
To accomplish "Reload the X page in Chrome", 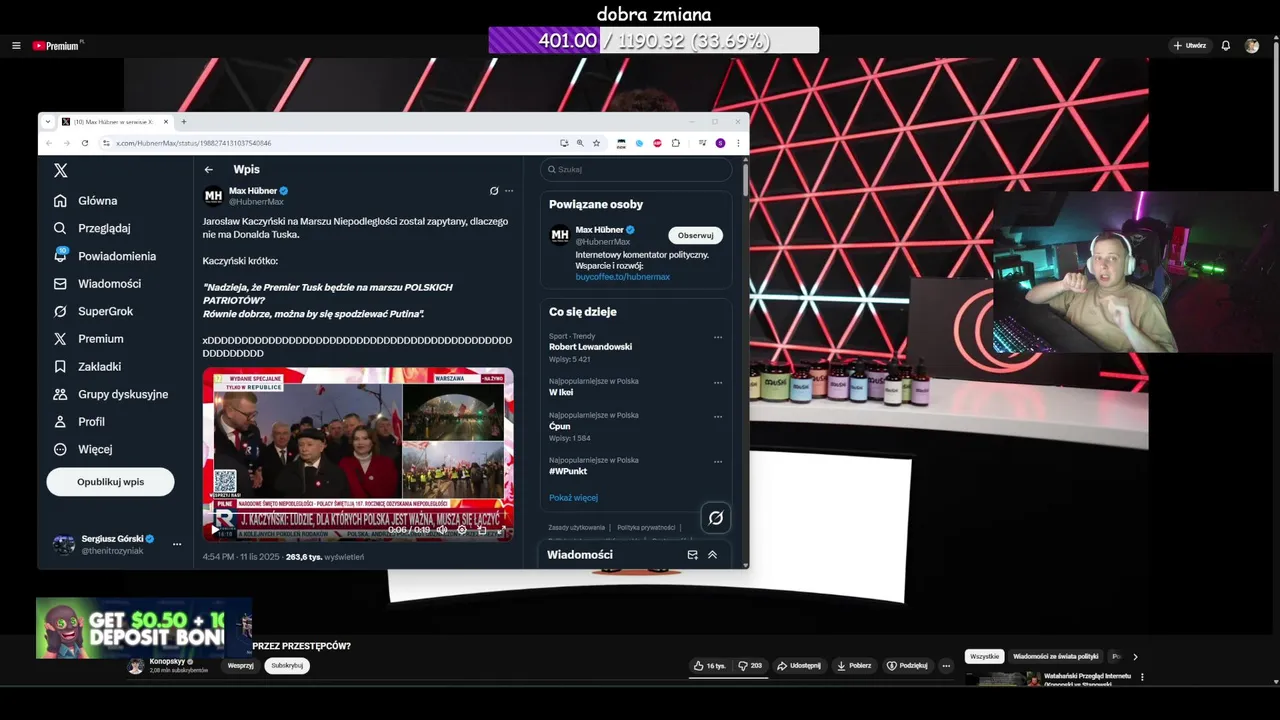I will click(85, 143).
